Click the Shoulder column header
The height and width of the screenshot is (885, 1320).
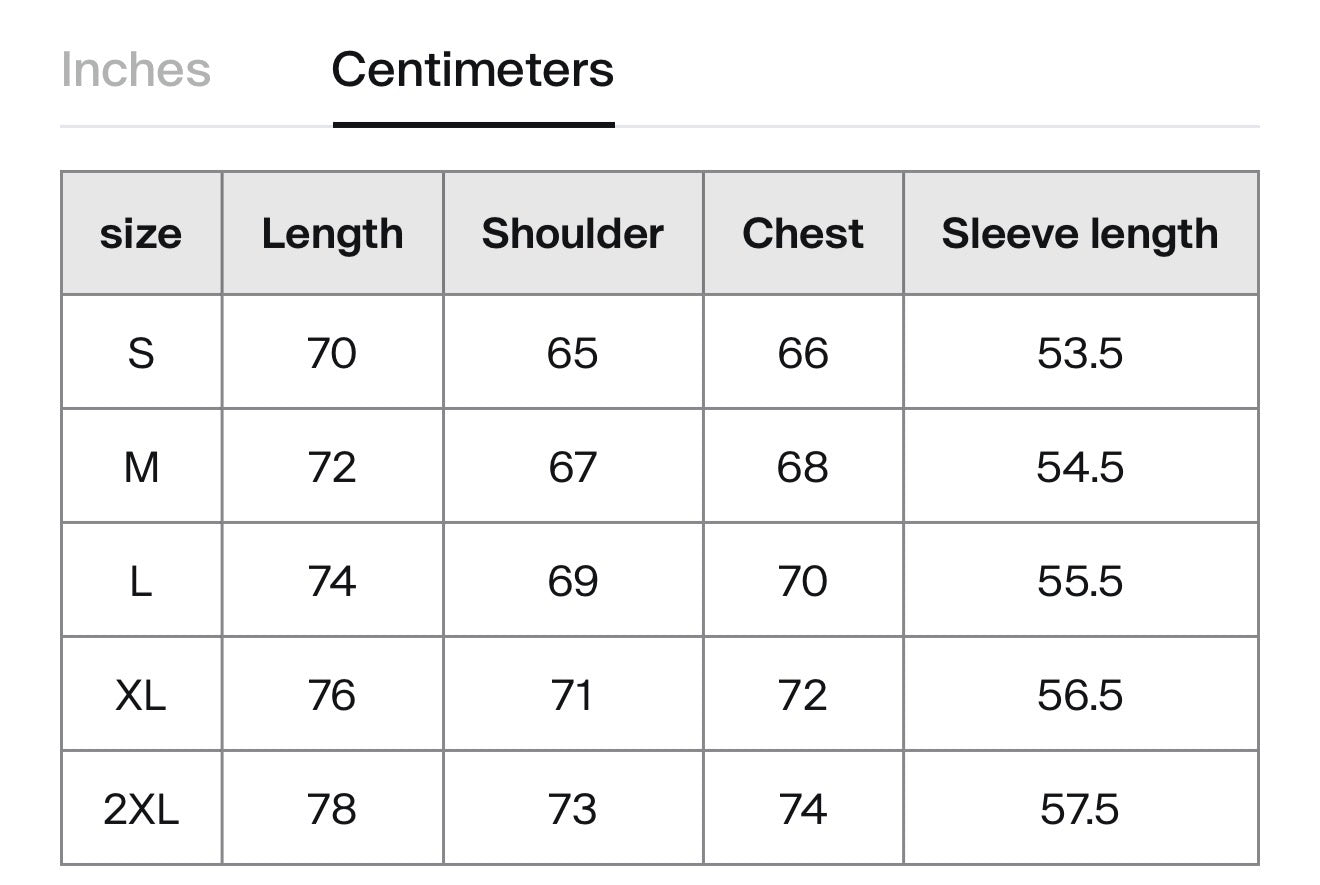coord(573,234)
